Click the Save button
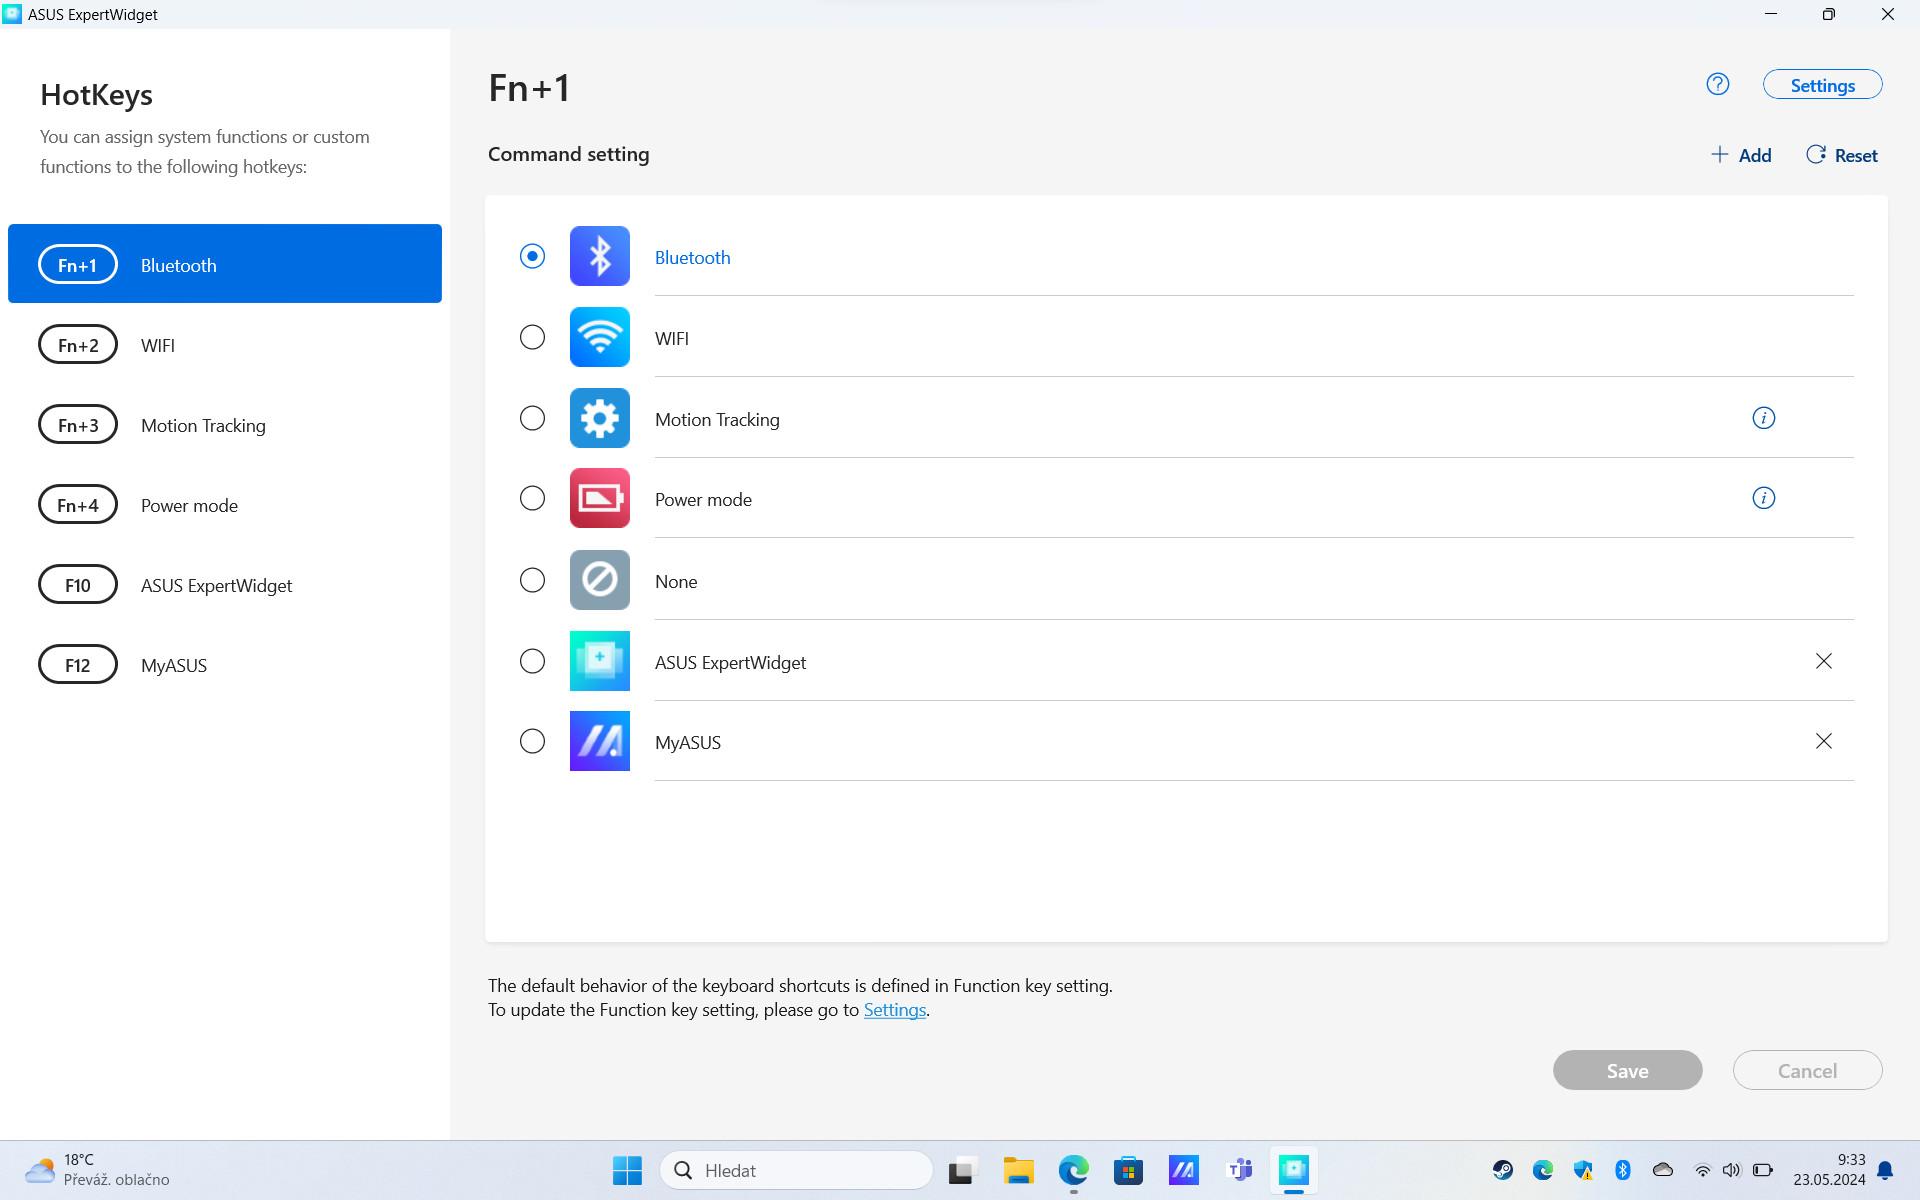 (x=1627, y=1070)
